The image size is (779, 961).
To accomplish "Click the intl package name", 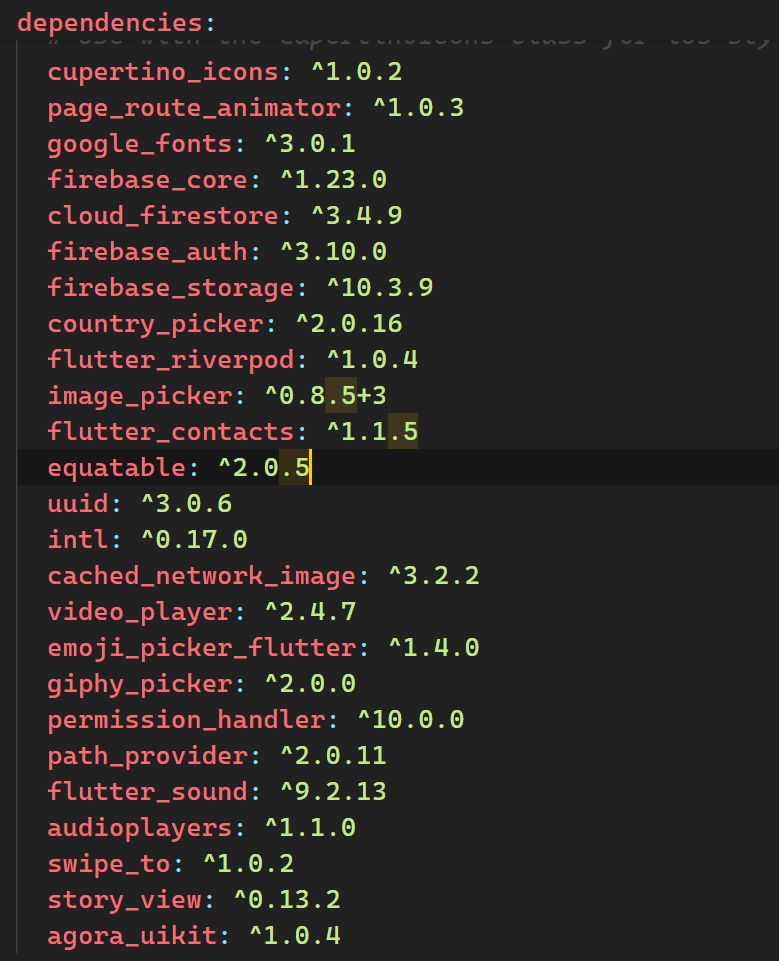I will [x=78, y=540].
